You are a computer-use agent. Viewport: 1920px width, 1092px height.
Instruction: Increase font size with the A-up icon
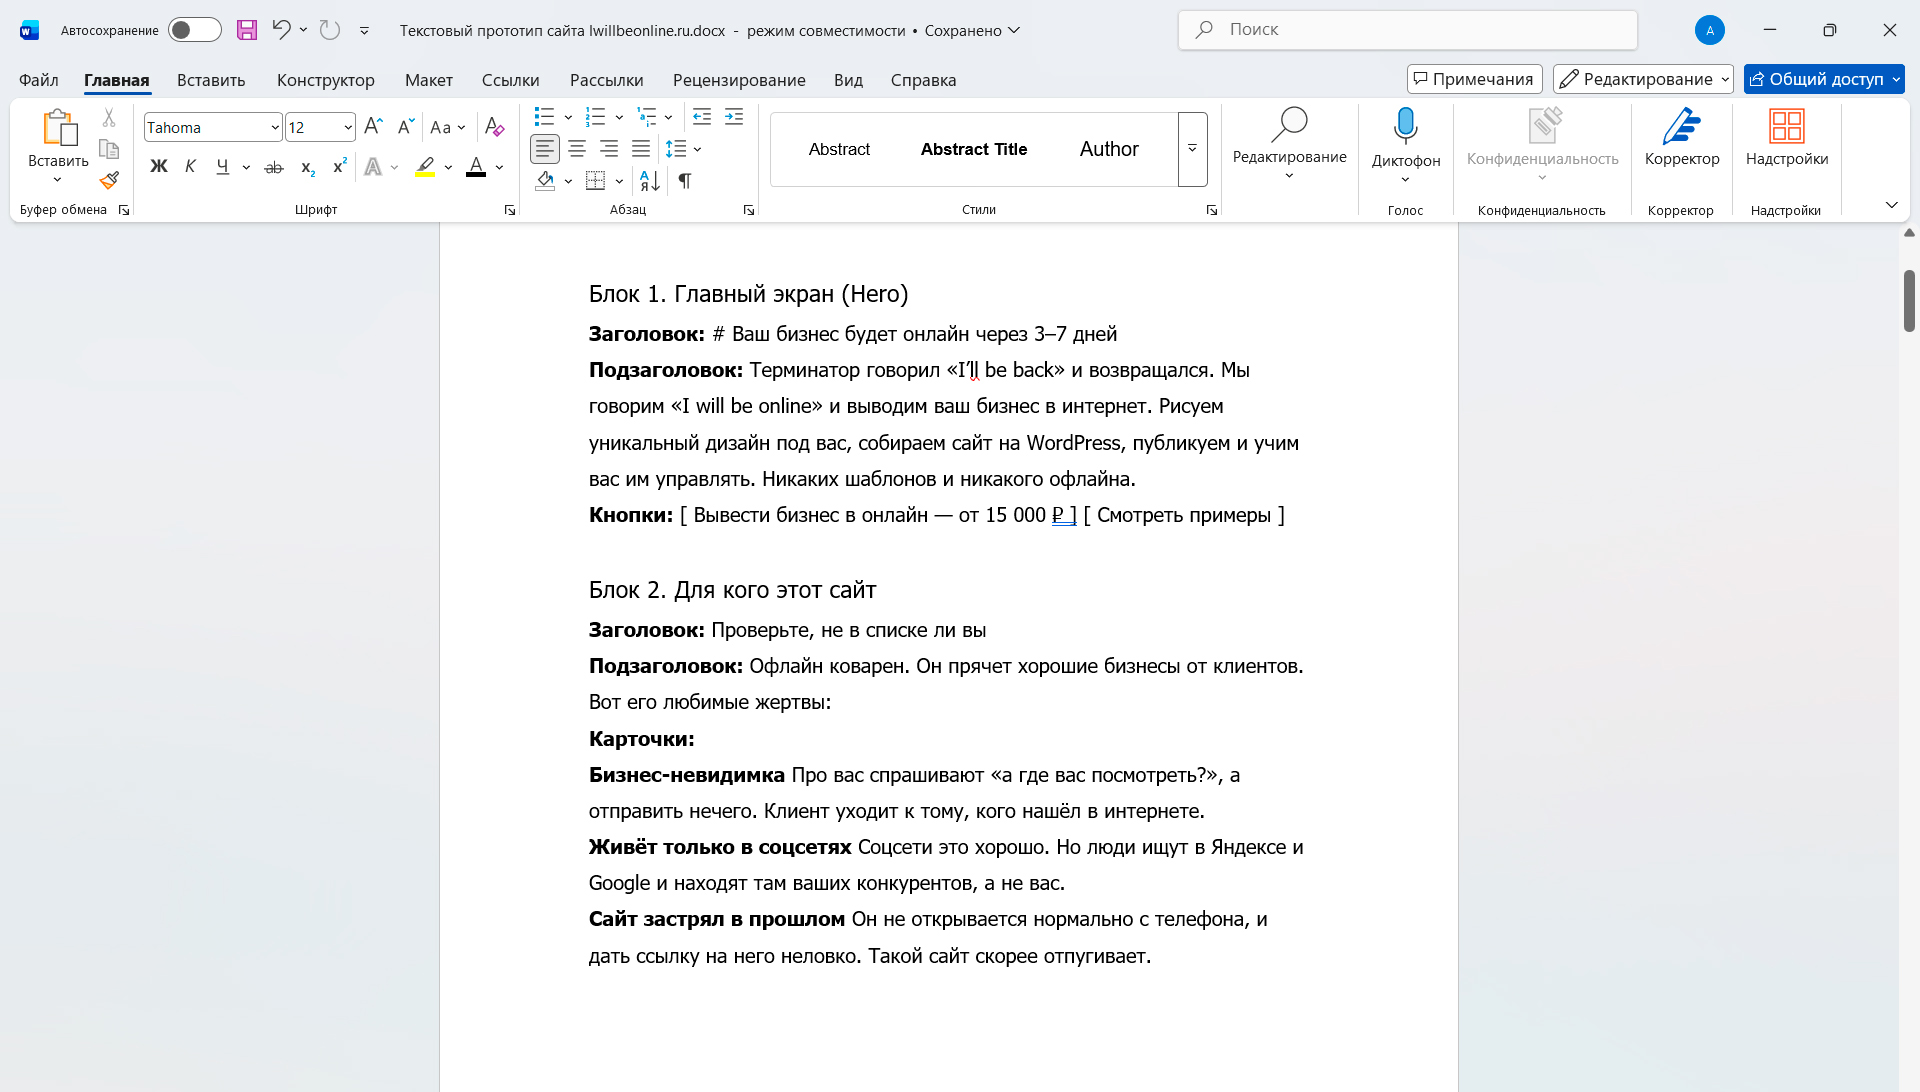click(x=373, y=127)
